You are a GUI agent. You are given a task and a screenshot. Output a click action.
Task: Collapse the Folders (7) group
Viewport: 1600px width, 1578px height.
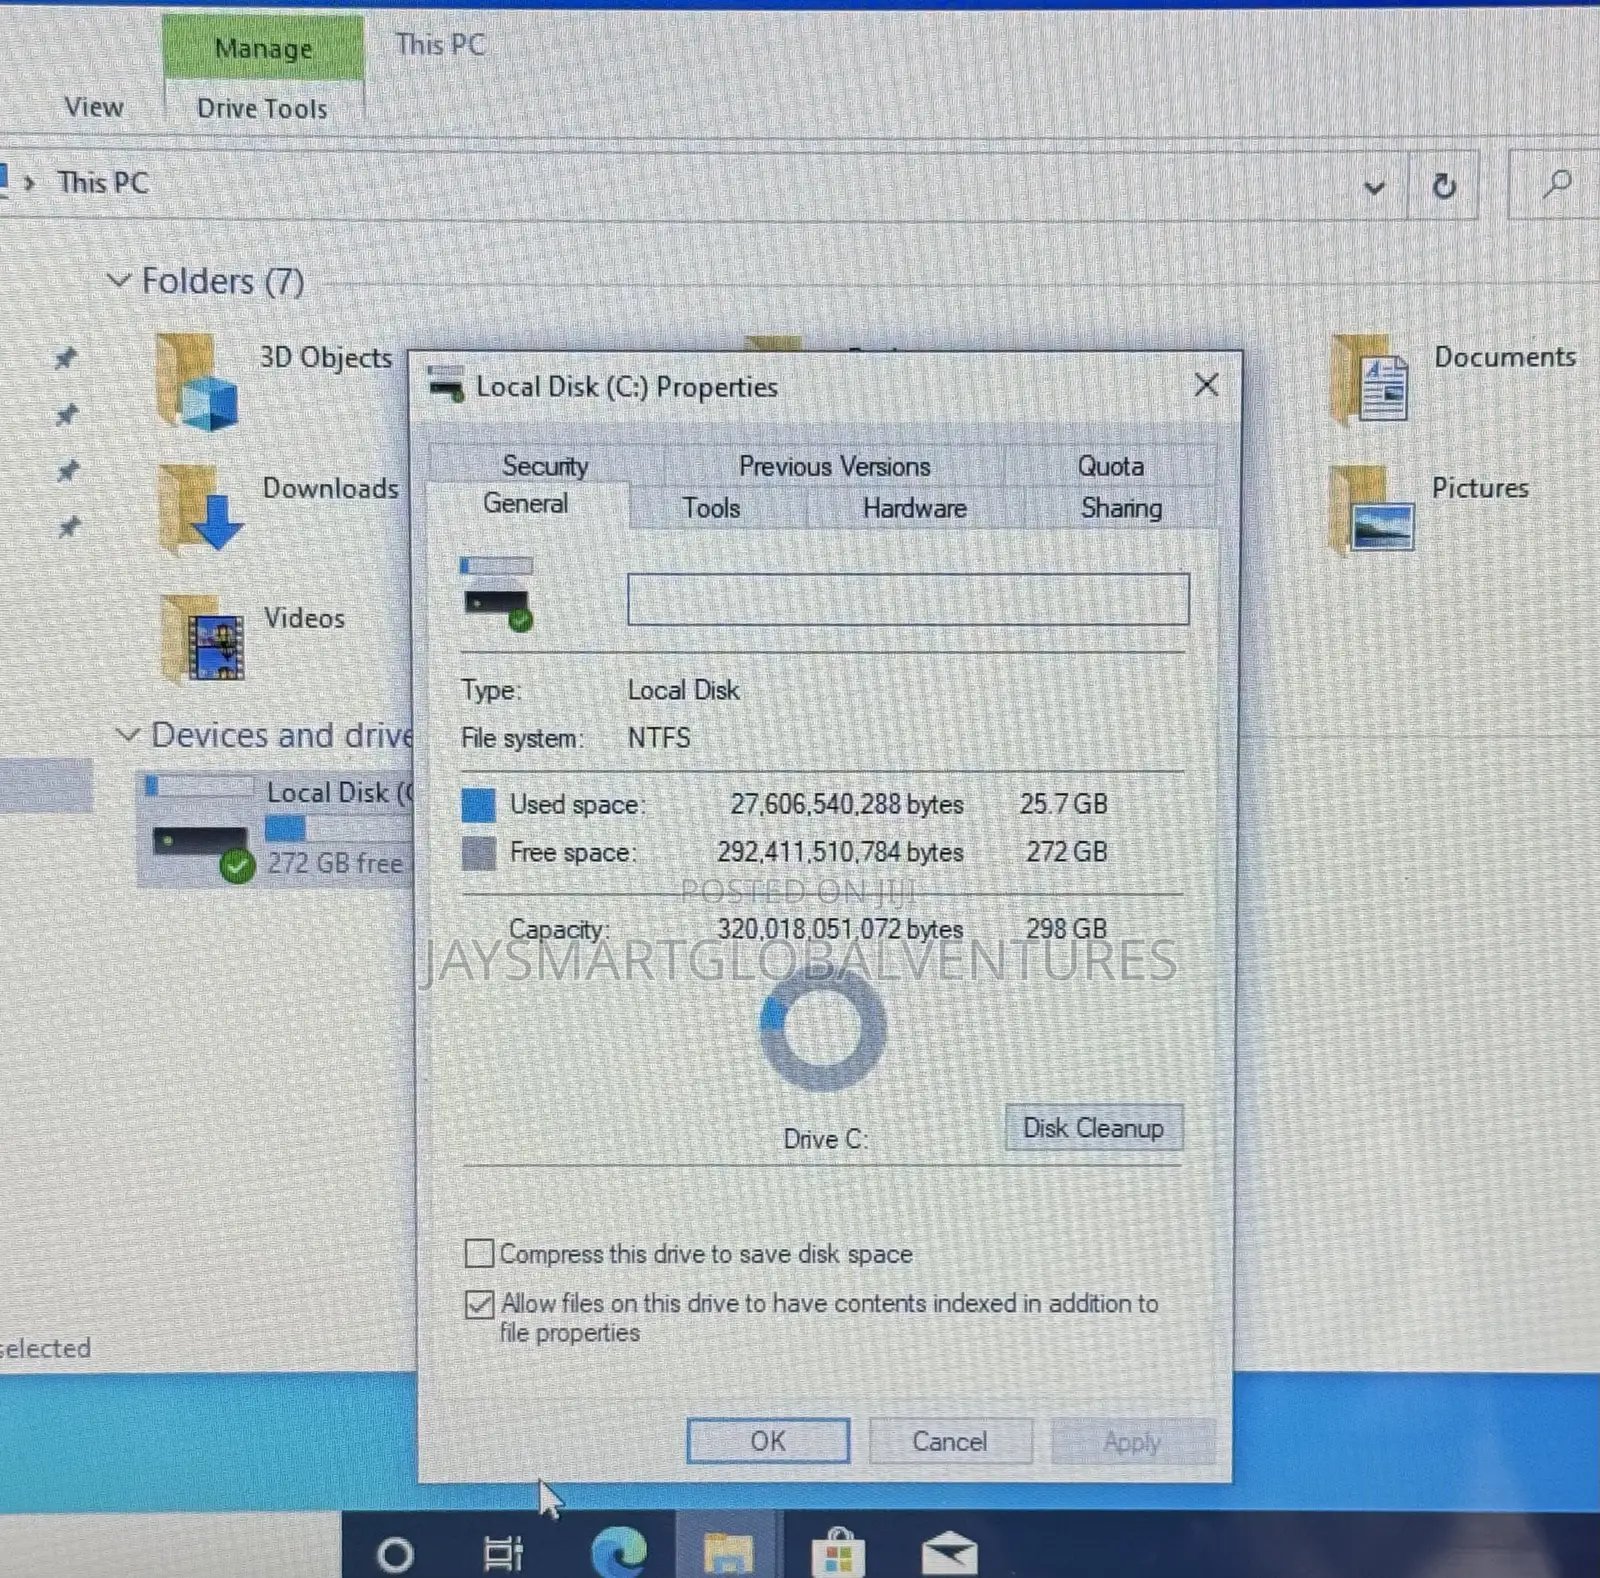point(119,281)
